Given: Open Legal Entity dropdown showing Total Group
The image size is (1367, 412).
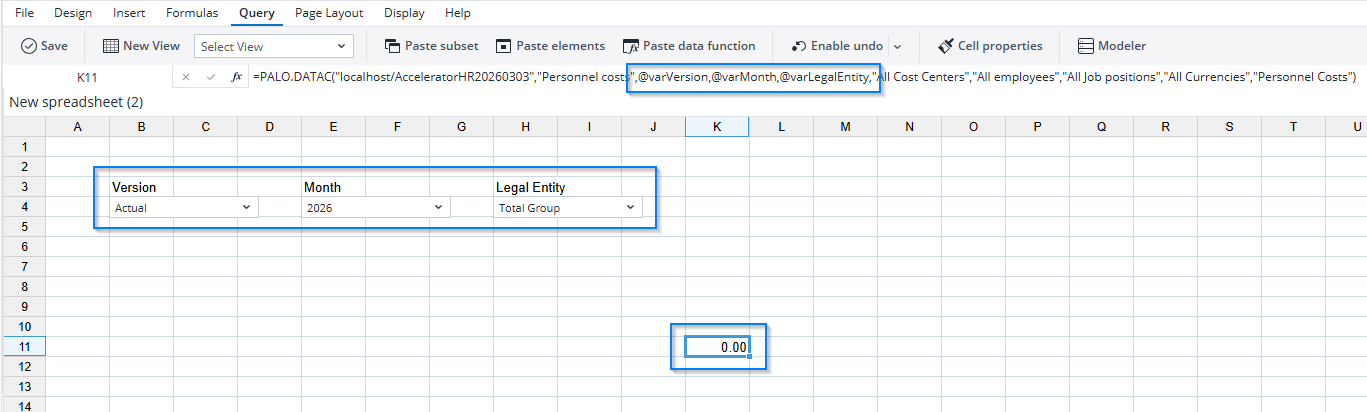Looking at the screenshot, I should pyautogui.click(x=630, y=207).
